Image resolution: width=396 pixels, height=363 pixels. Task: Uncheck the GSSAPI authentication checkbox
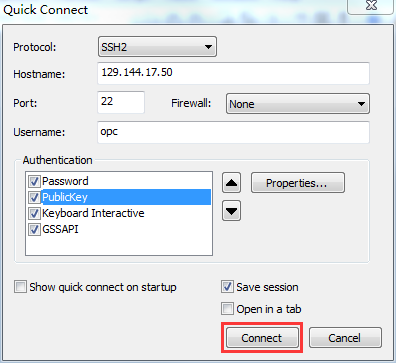(x=34, y=229)
